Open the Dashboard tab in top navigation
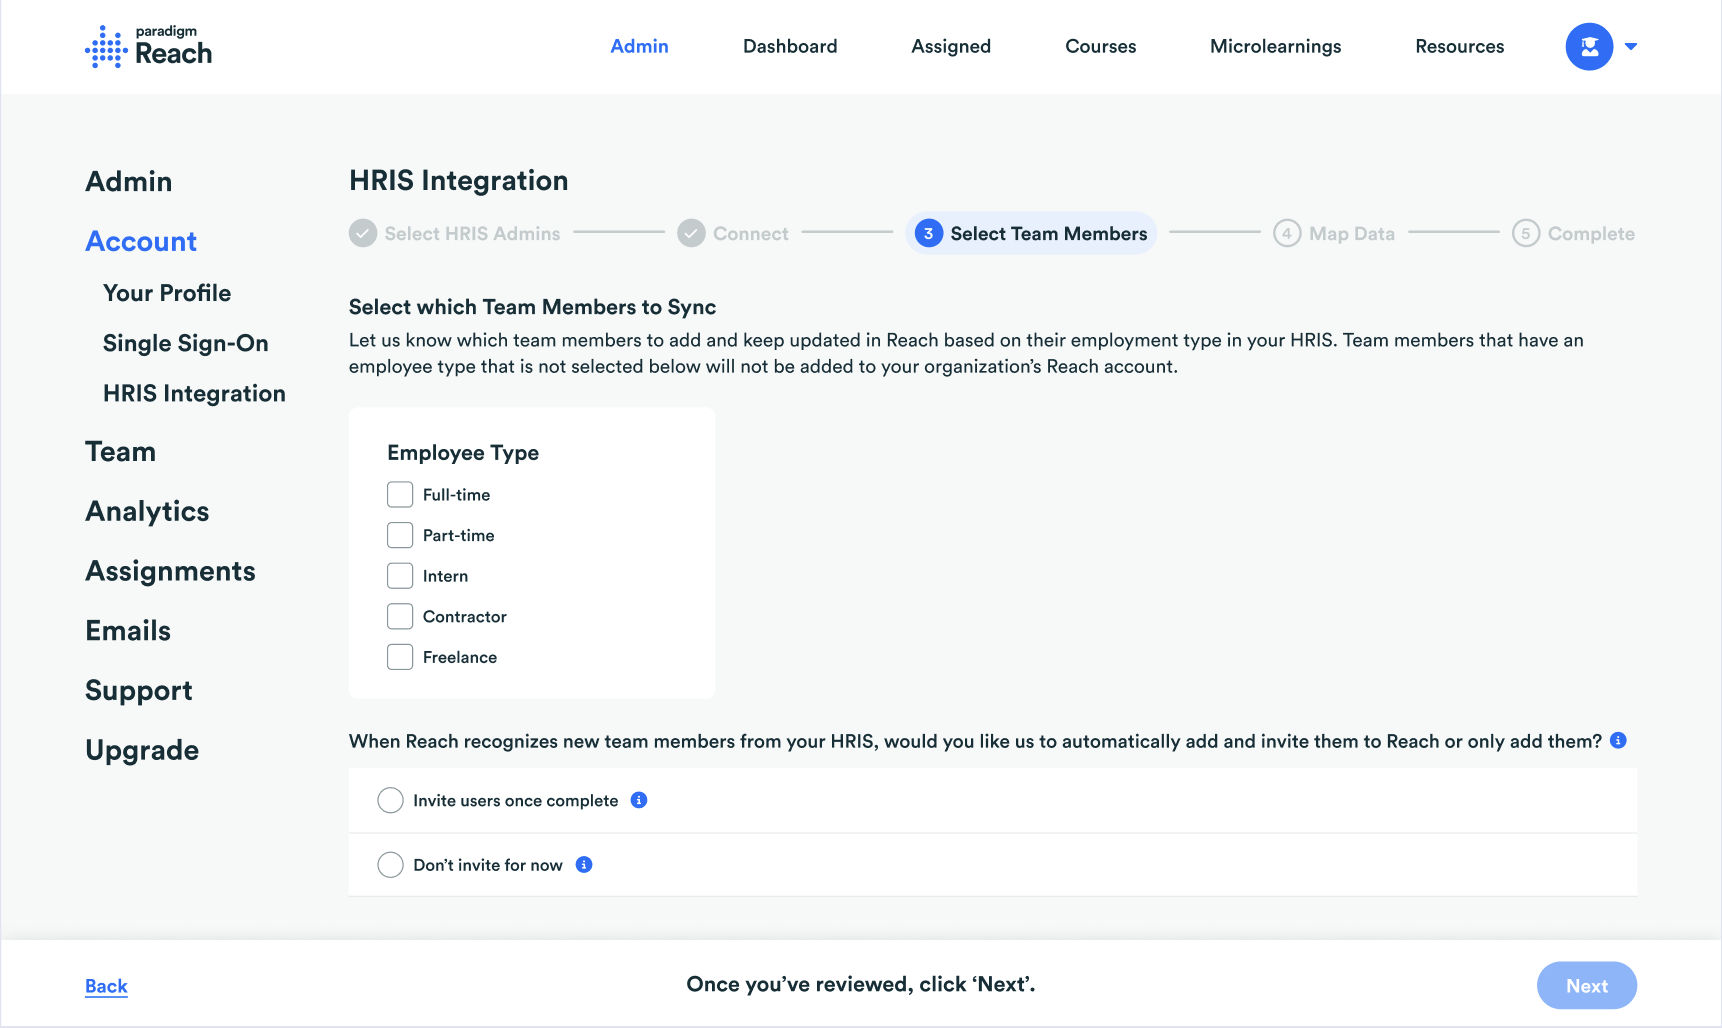The width and height of the screenshot is (1722, 1028). tap(790, 47)
